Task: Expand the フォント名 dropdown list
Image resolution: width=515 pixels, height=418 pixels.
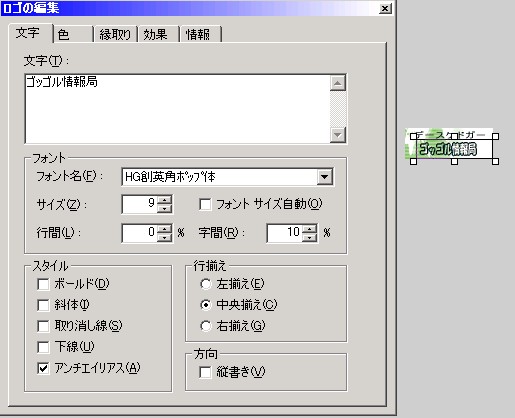Action: pos(325,177)
